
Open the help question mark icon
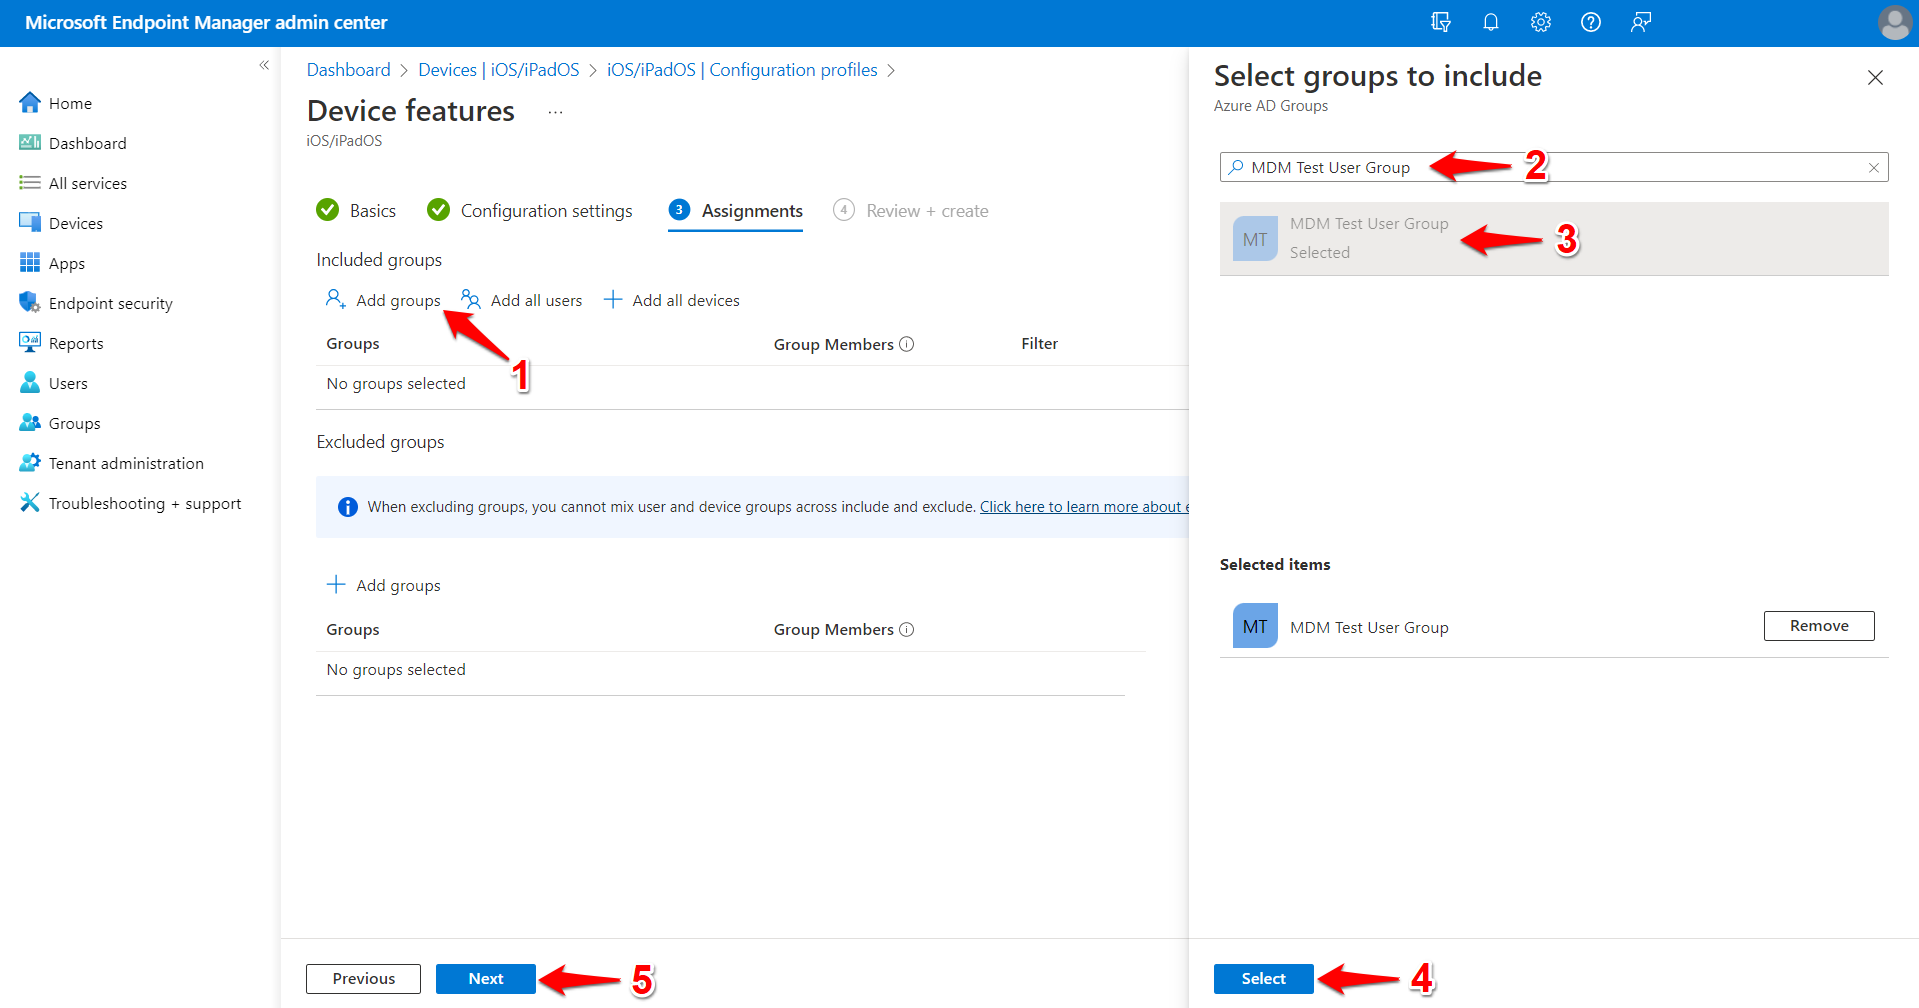(1590, 22)
